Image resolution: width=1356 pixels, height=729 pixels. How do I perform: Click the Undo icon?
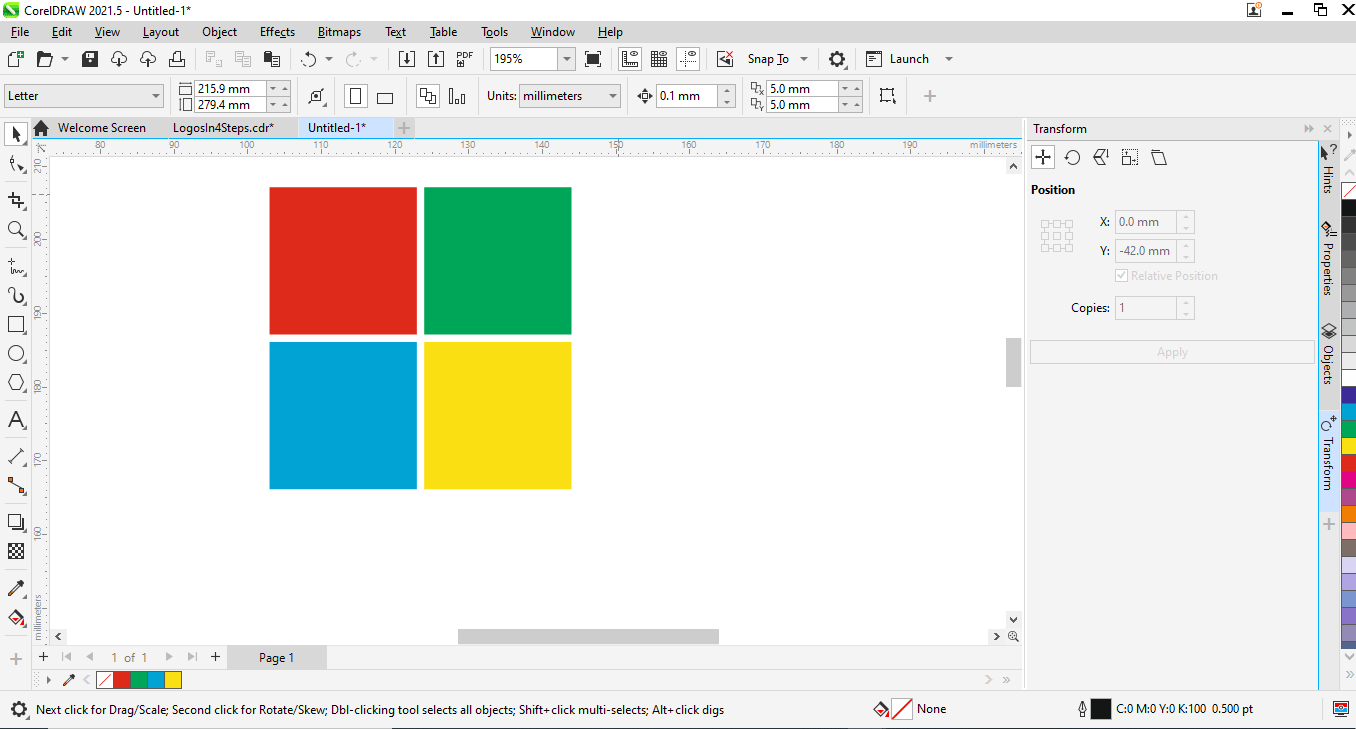click(x=309, y=59)
